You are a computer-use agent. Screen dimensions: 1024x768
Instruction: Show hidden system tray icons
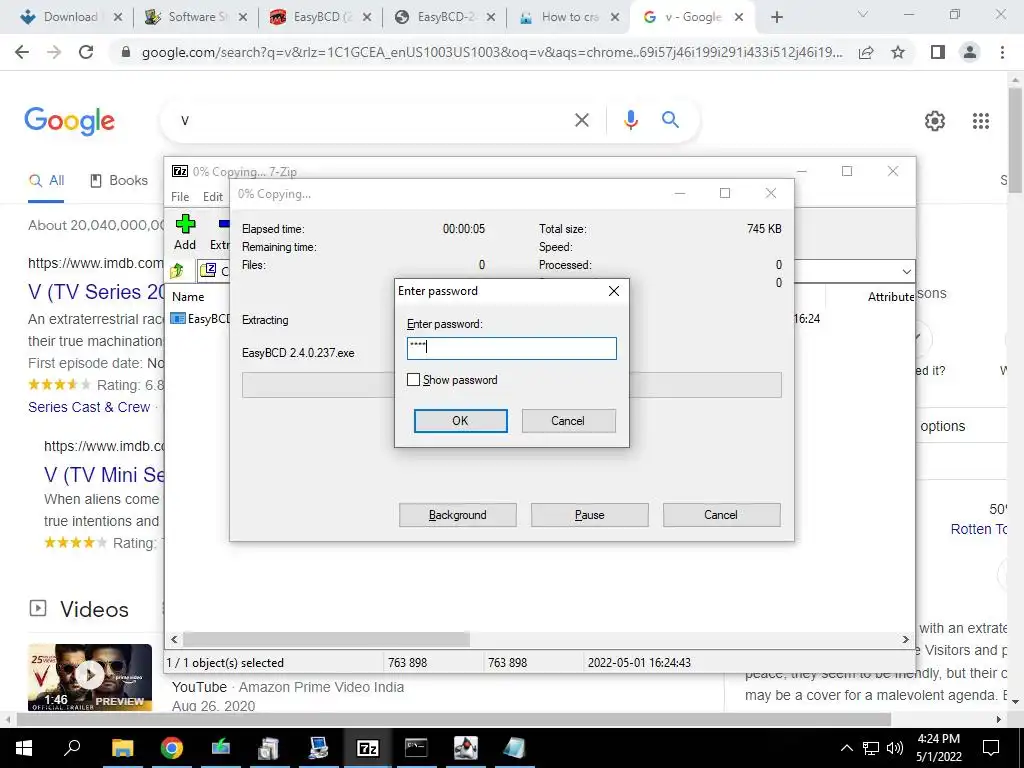pos(846,748)
